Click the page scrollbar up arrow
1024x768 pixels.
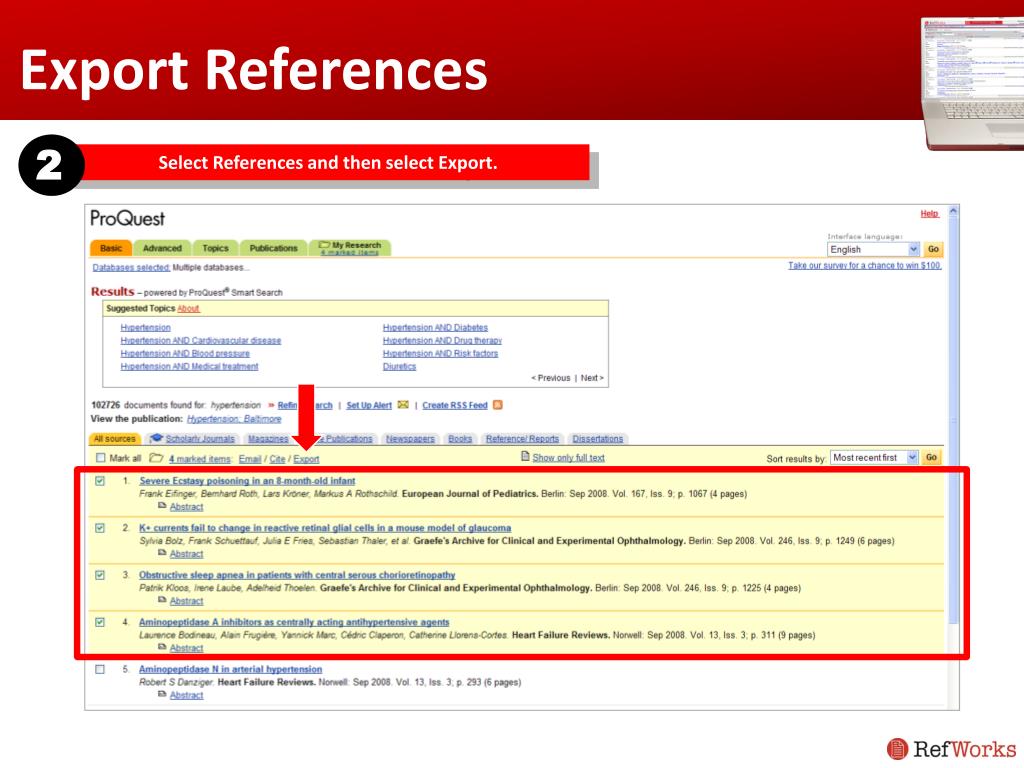click(x=953, y=212)
